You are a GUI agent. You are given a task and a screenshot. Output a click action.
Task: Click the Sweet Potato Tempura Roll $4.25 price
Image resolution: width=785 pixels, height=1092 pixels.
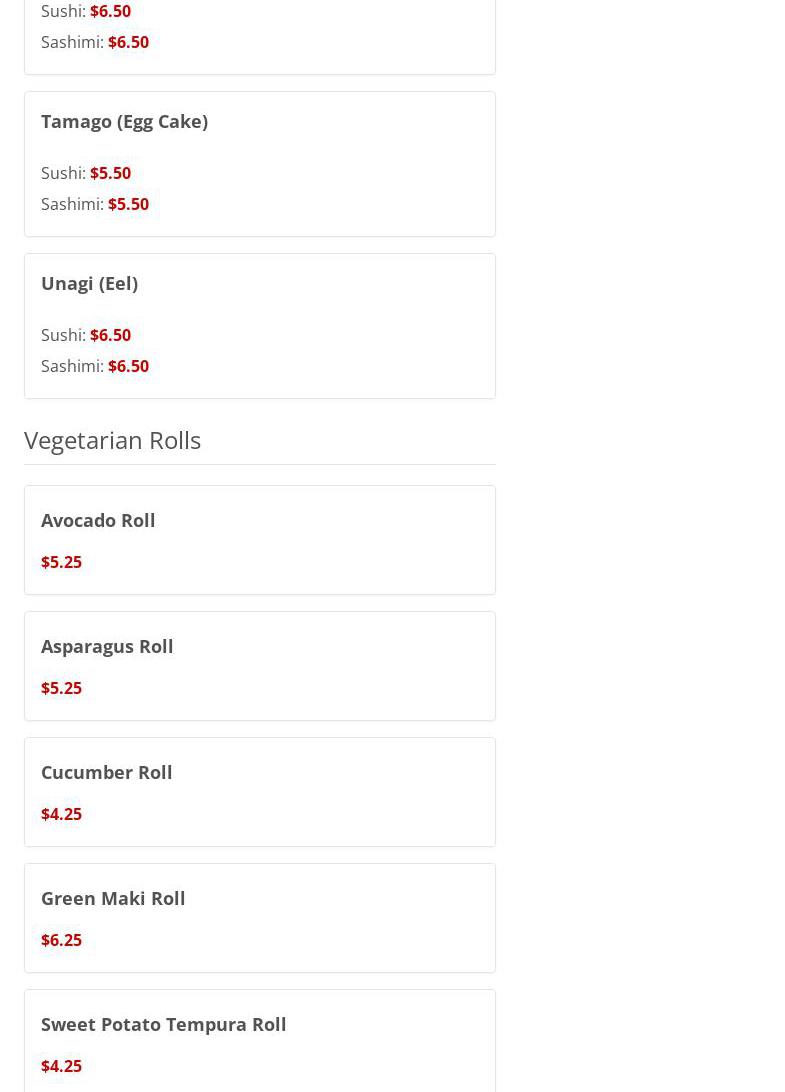click(x=61, y=1066)
